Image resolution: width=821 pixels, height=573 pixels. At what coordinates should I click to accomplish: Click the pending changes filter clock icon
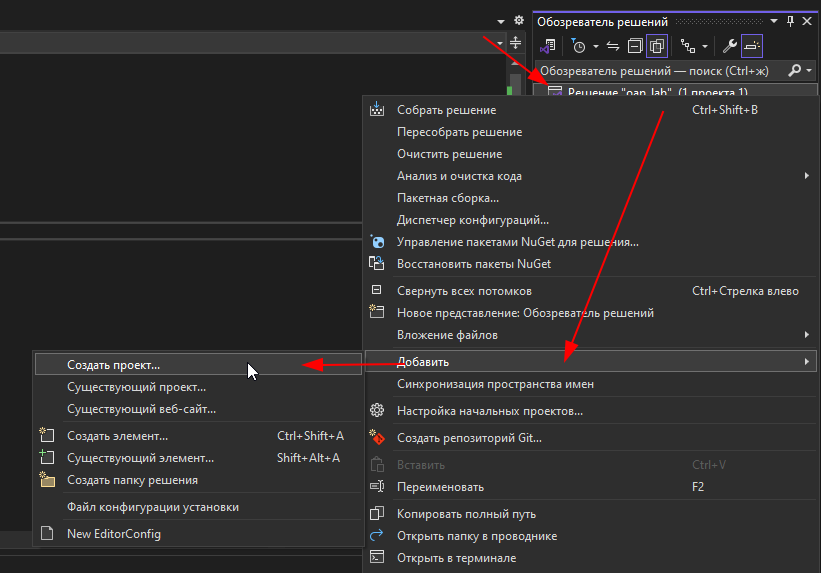tap(579, 46)
